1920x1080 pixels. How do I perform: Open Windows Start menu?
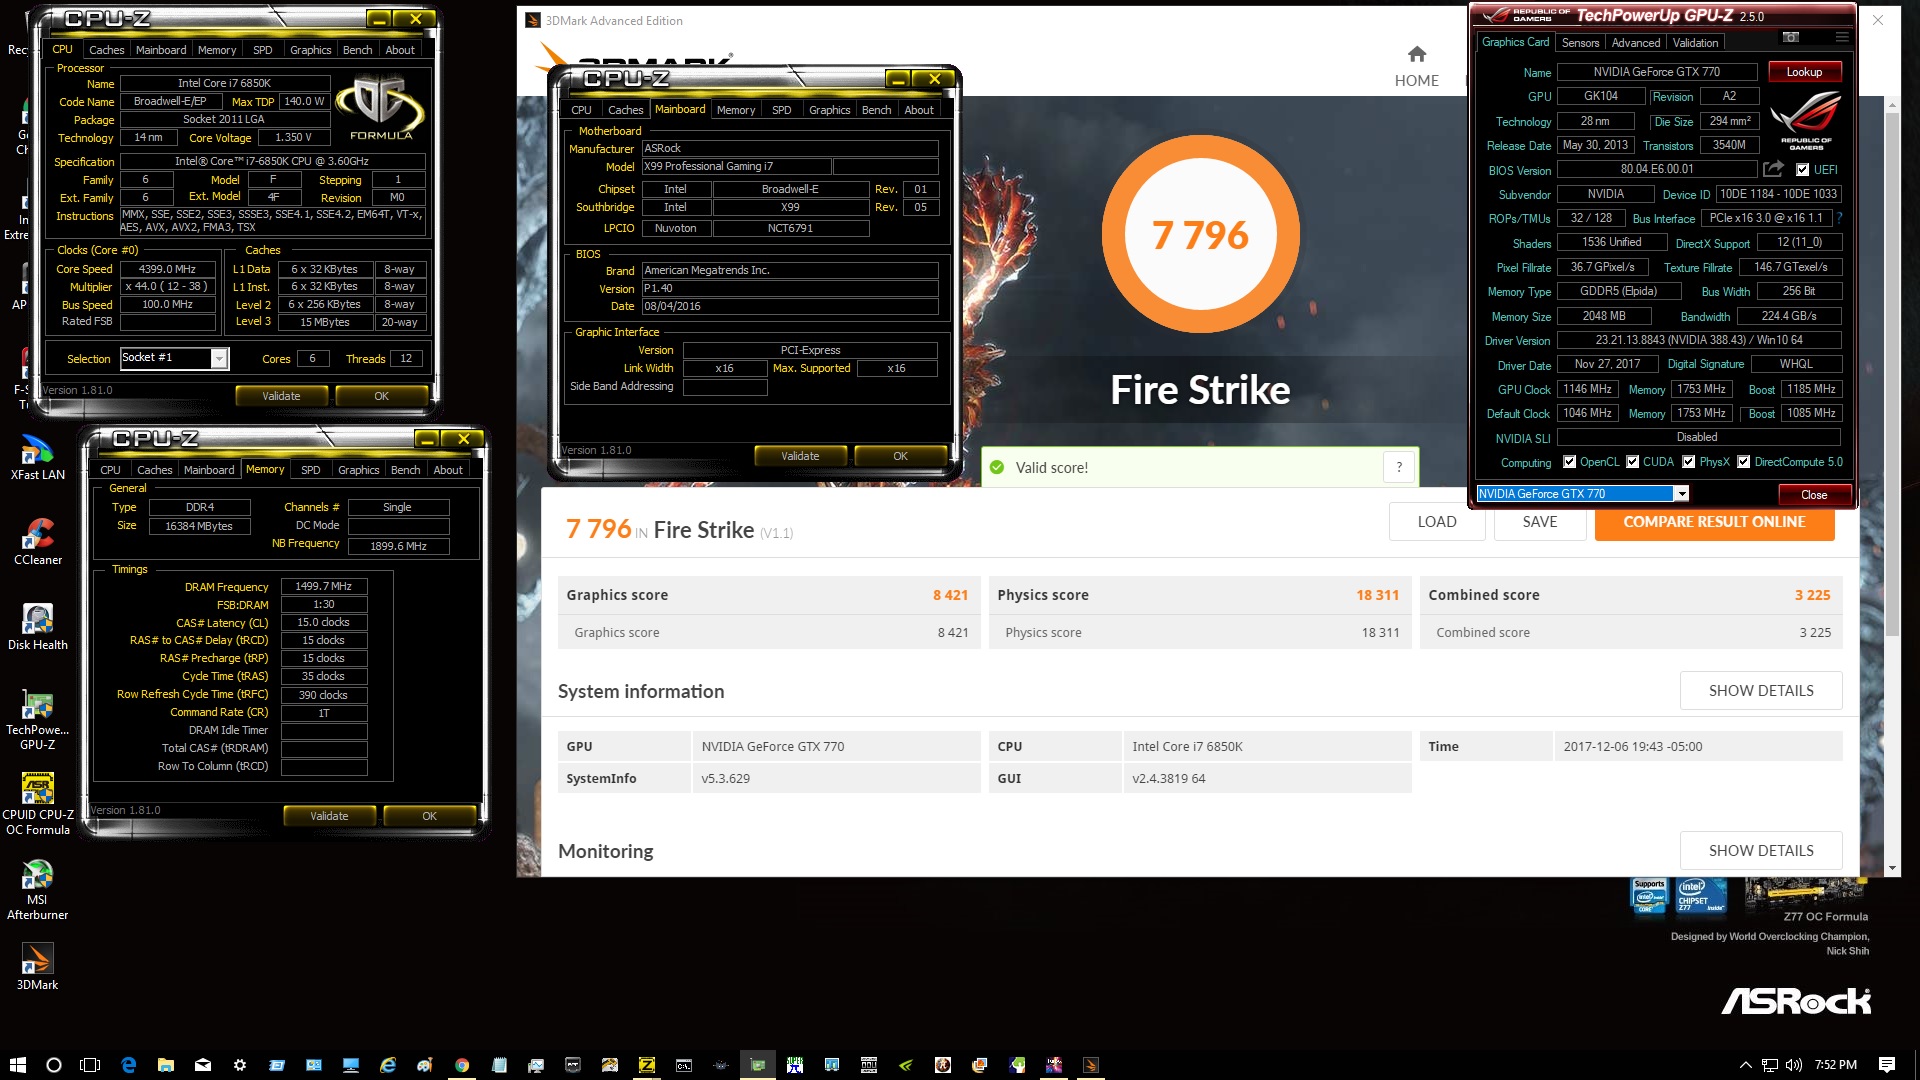click(17, 1065)
